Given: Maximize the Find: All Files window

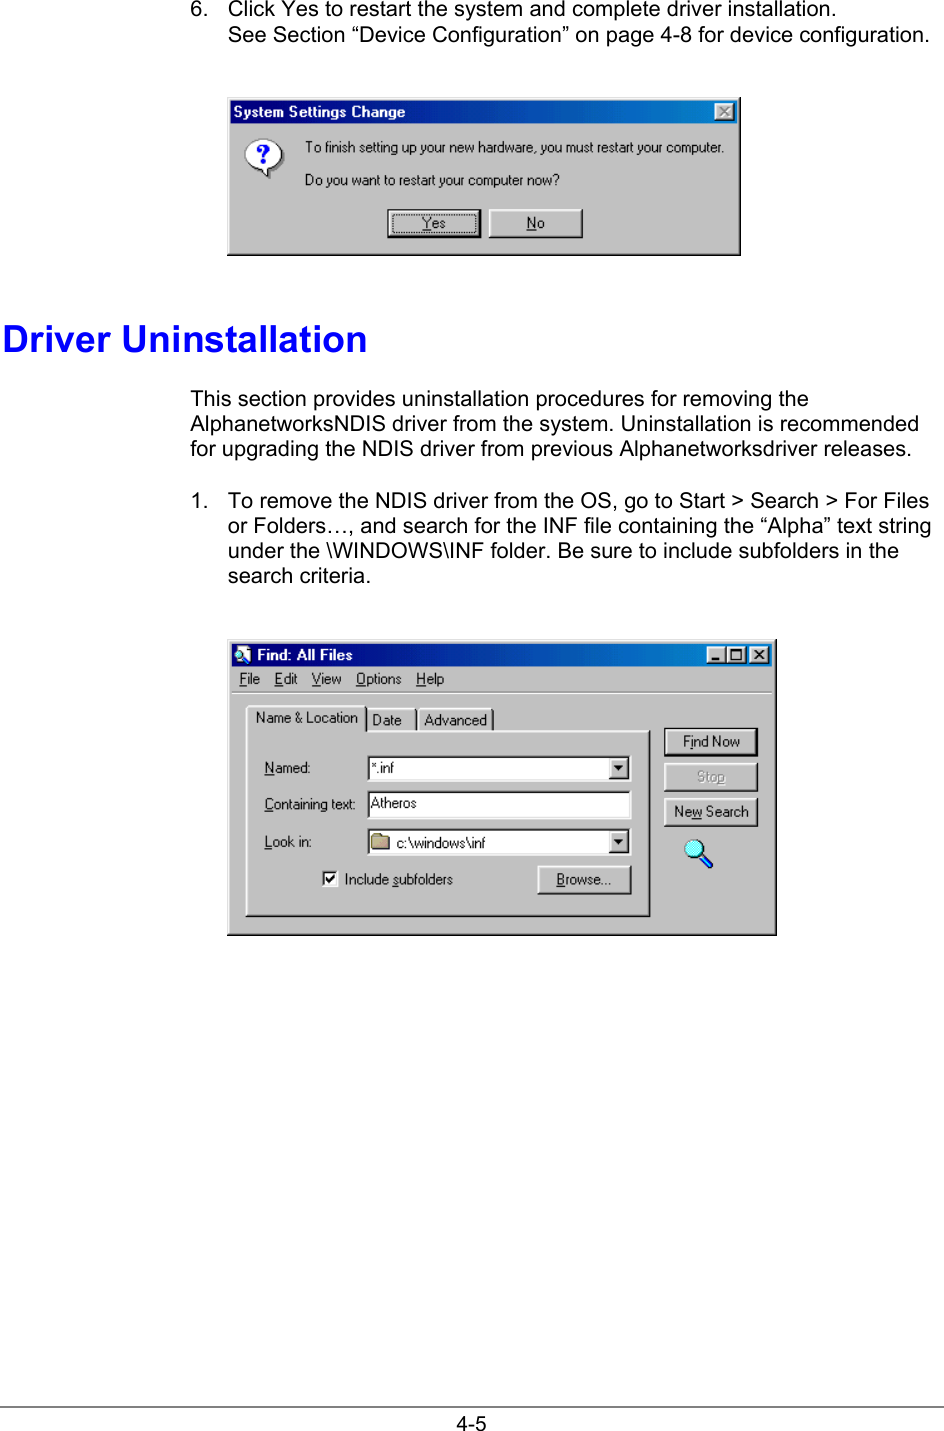Looking at the screenshot, I should 736,655.
